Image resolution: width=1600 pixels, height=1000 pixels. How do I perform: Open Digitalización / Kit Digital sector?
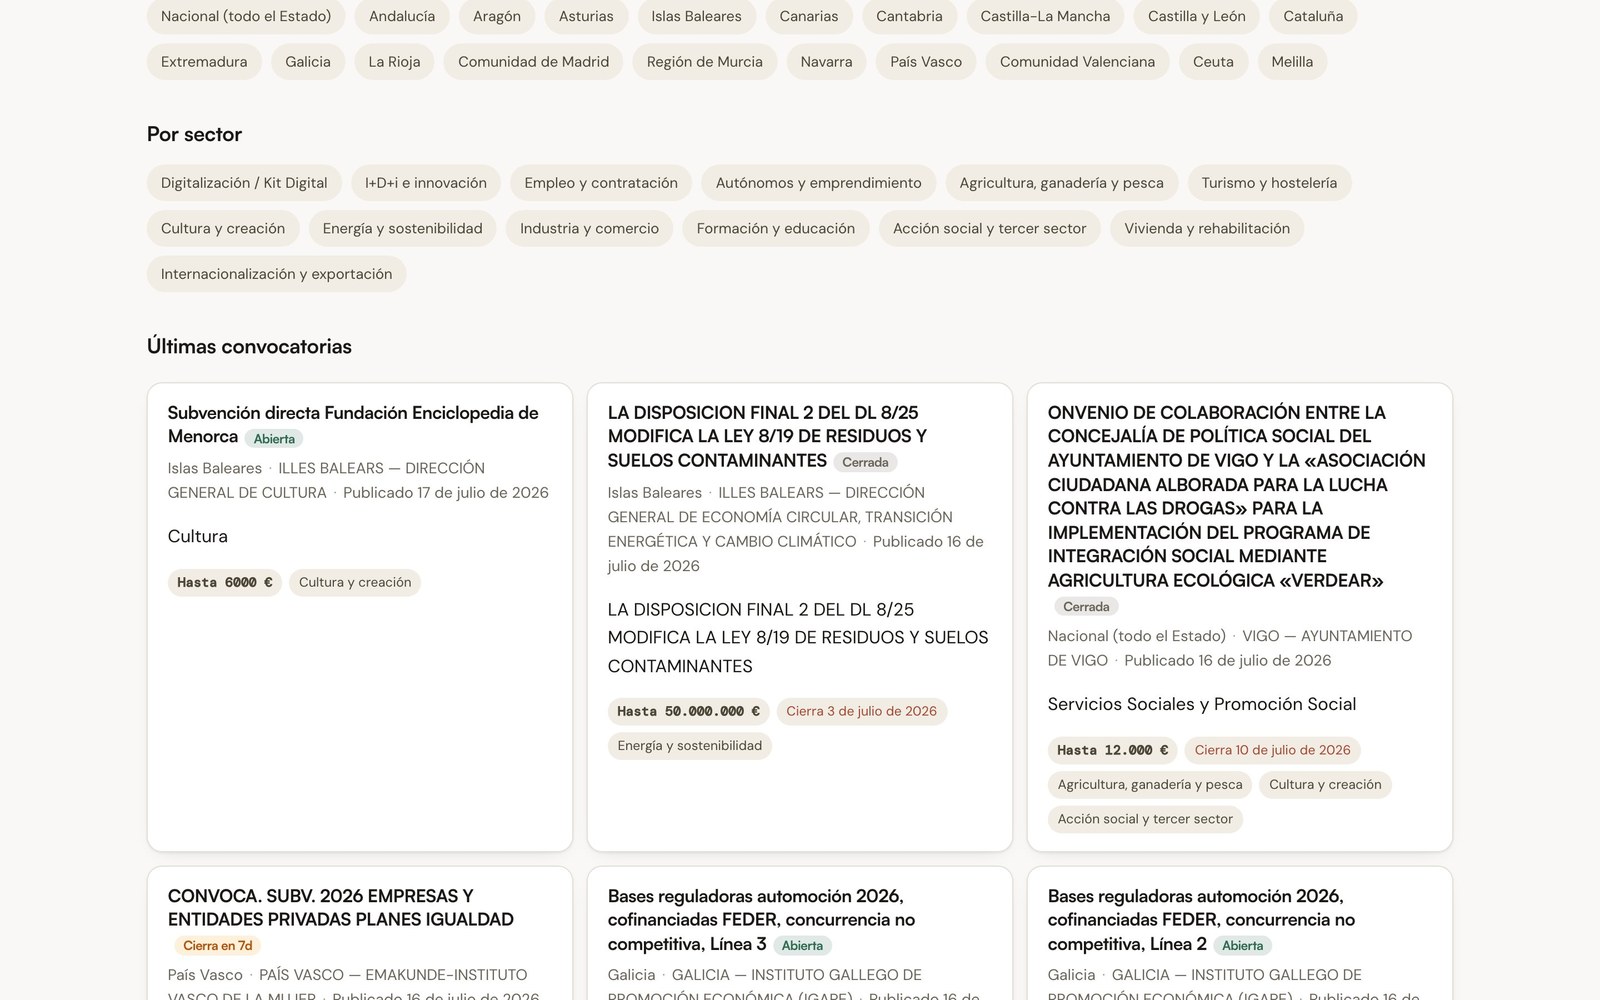pyautogui.click(x=244, y=183)
